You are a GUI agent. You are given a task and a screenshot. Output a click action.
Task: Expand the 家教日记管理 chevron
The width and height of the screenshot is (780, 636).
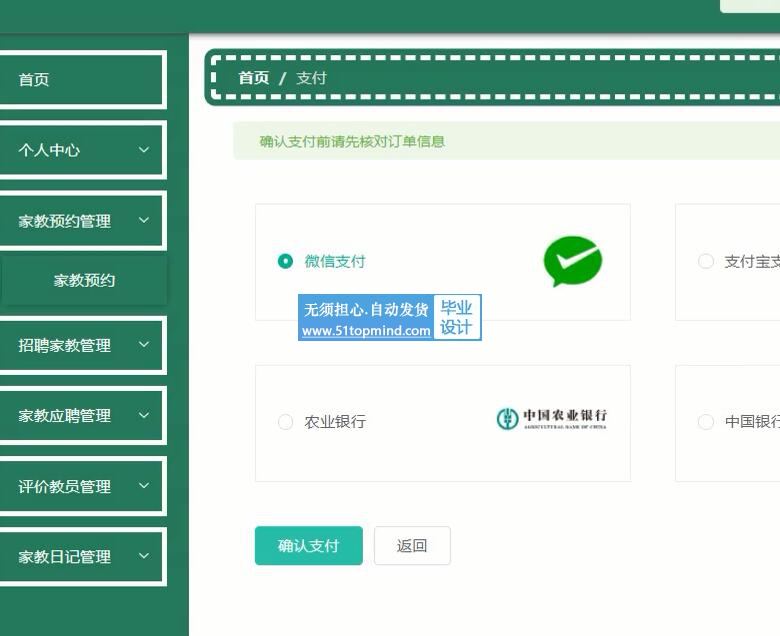pos(144,556)
